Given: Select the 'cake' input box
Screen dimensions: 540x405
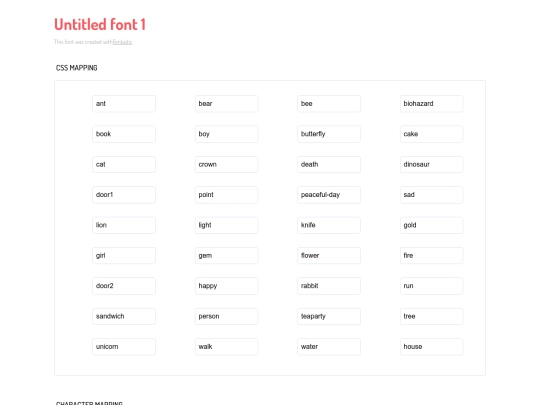Looking at the screenshot, I should point(432,134).
